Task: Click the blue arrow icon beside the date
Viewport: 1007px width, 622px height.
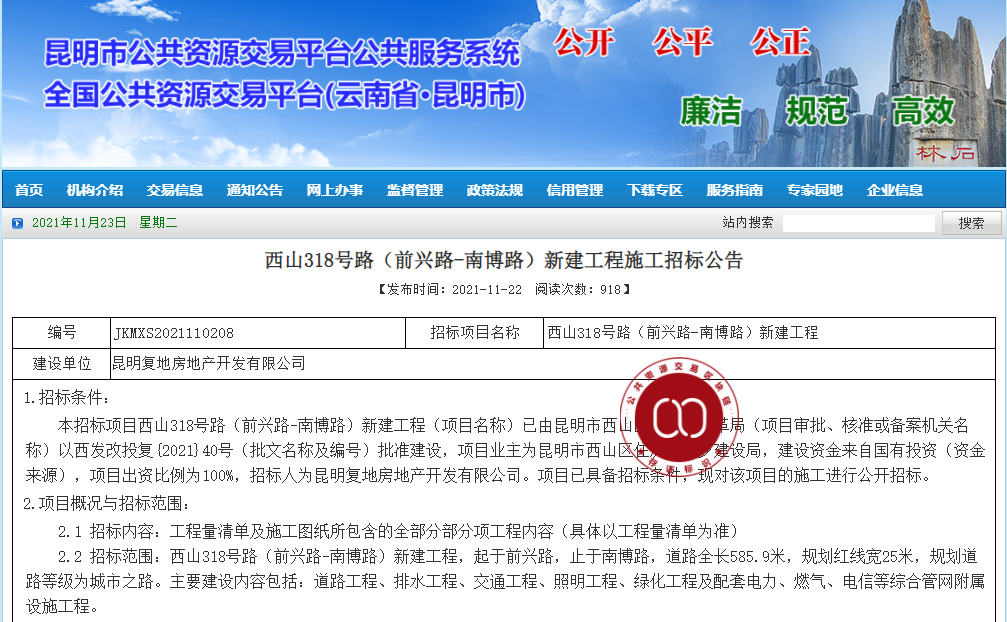Action: pyautogui.click(x=17, y=223)
